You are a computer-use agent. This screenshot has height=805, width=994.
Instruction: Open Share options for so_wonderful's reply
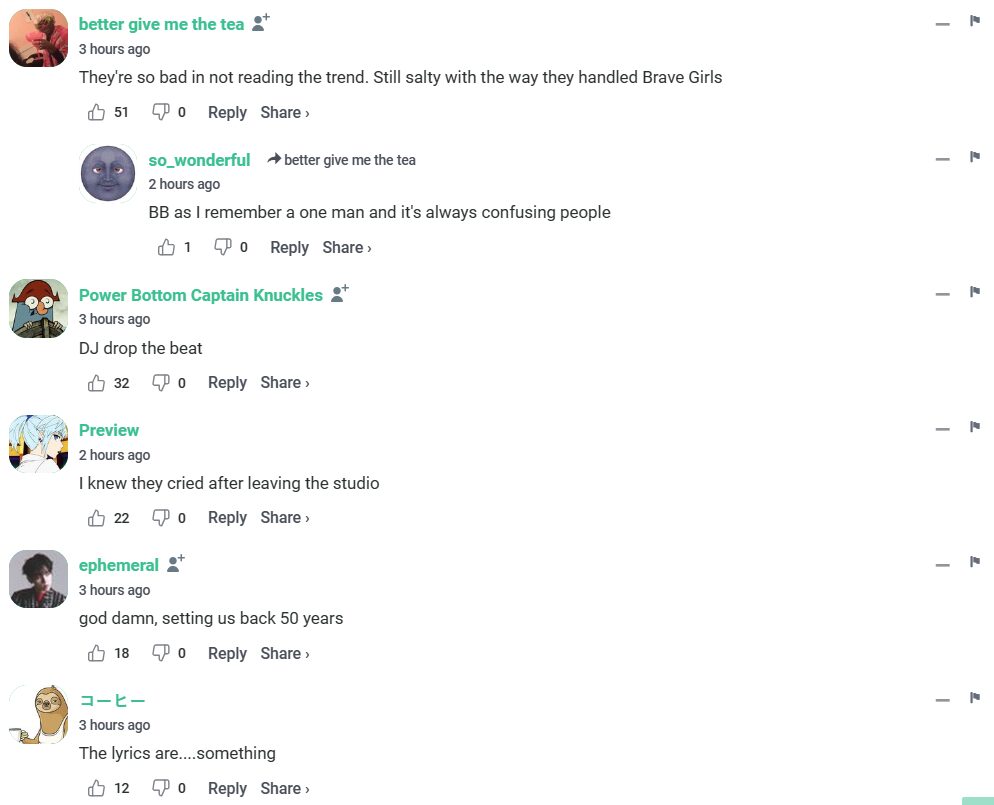(x=346, y=248)
